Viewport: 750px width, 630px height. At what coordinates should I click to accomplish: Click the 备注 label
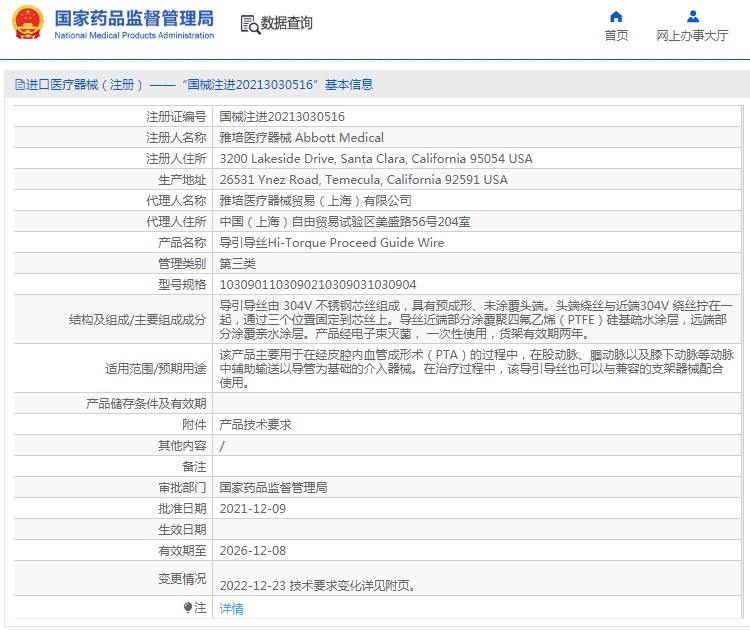(194, 467)
